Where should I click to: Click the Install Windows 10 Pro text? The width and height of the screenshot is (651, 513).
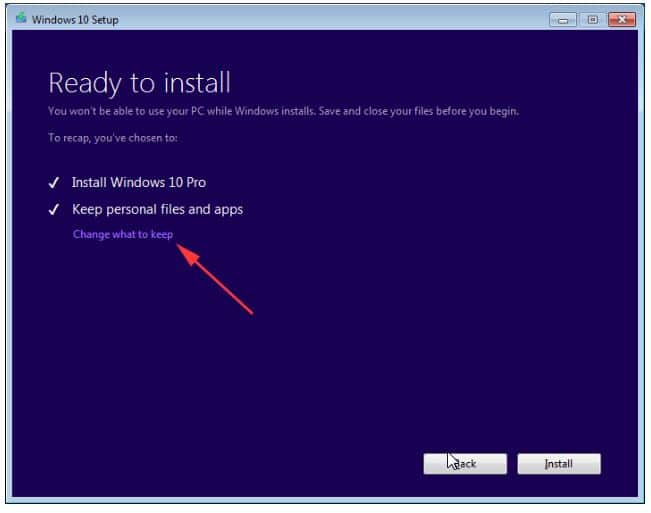(139, 183)
